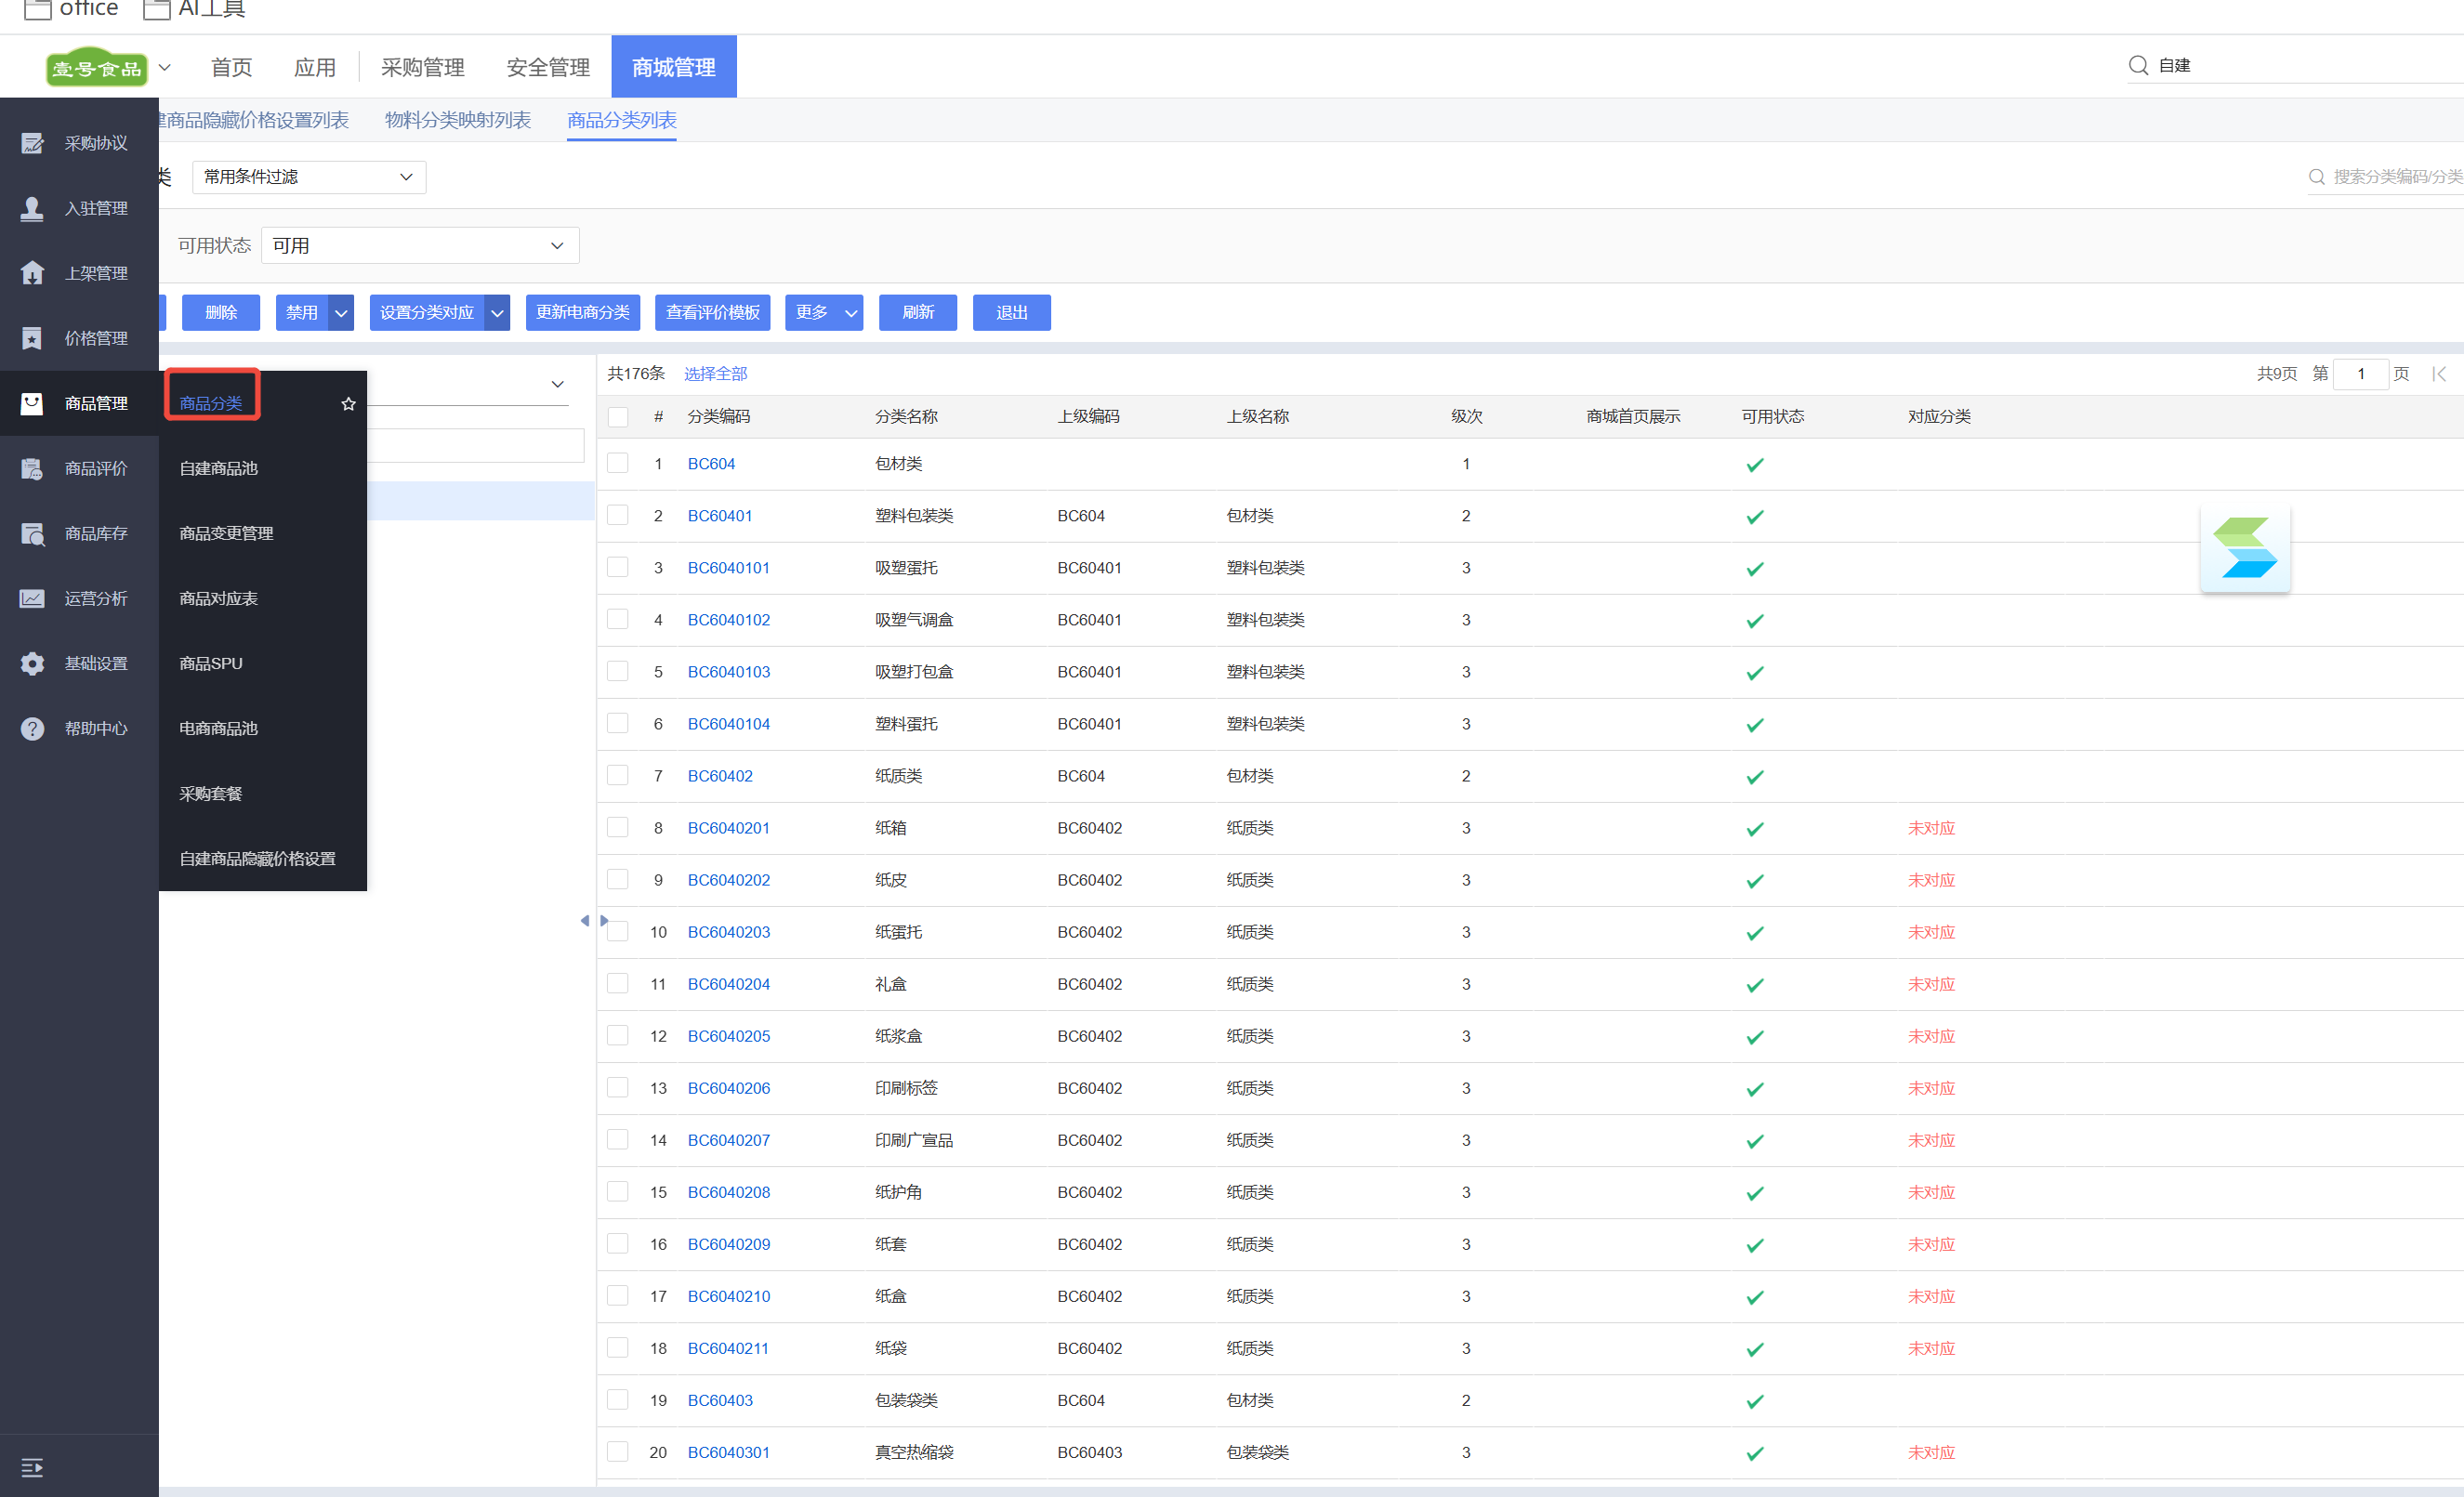Open the 基础设置 gear icon
Screen dimensions: 2464x1497
32,663
